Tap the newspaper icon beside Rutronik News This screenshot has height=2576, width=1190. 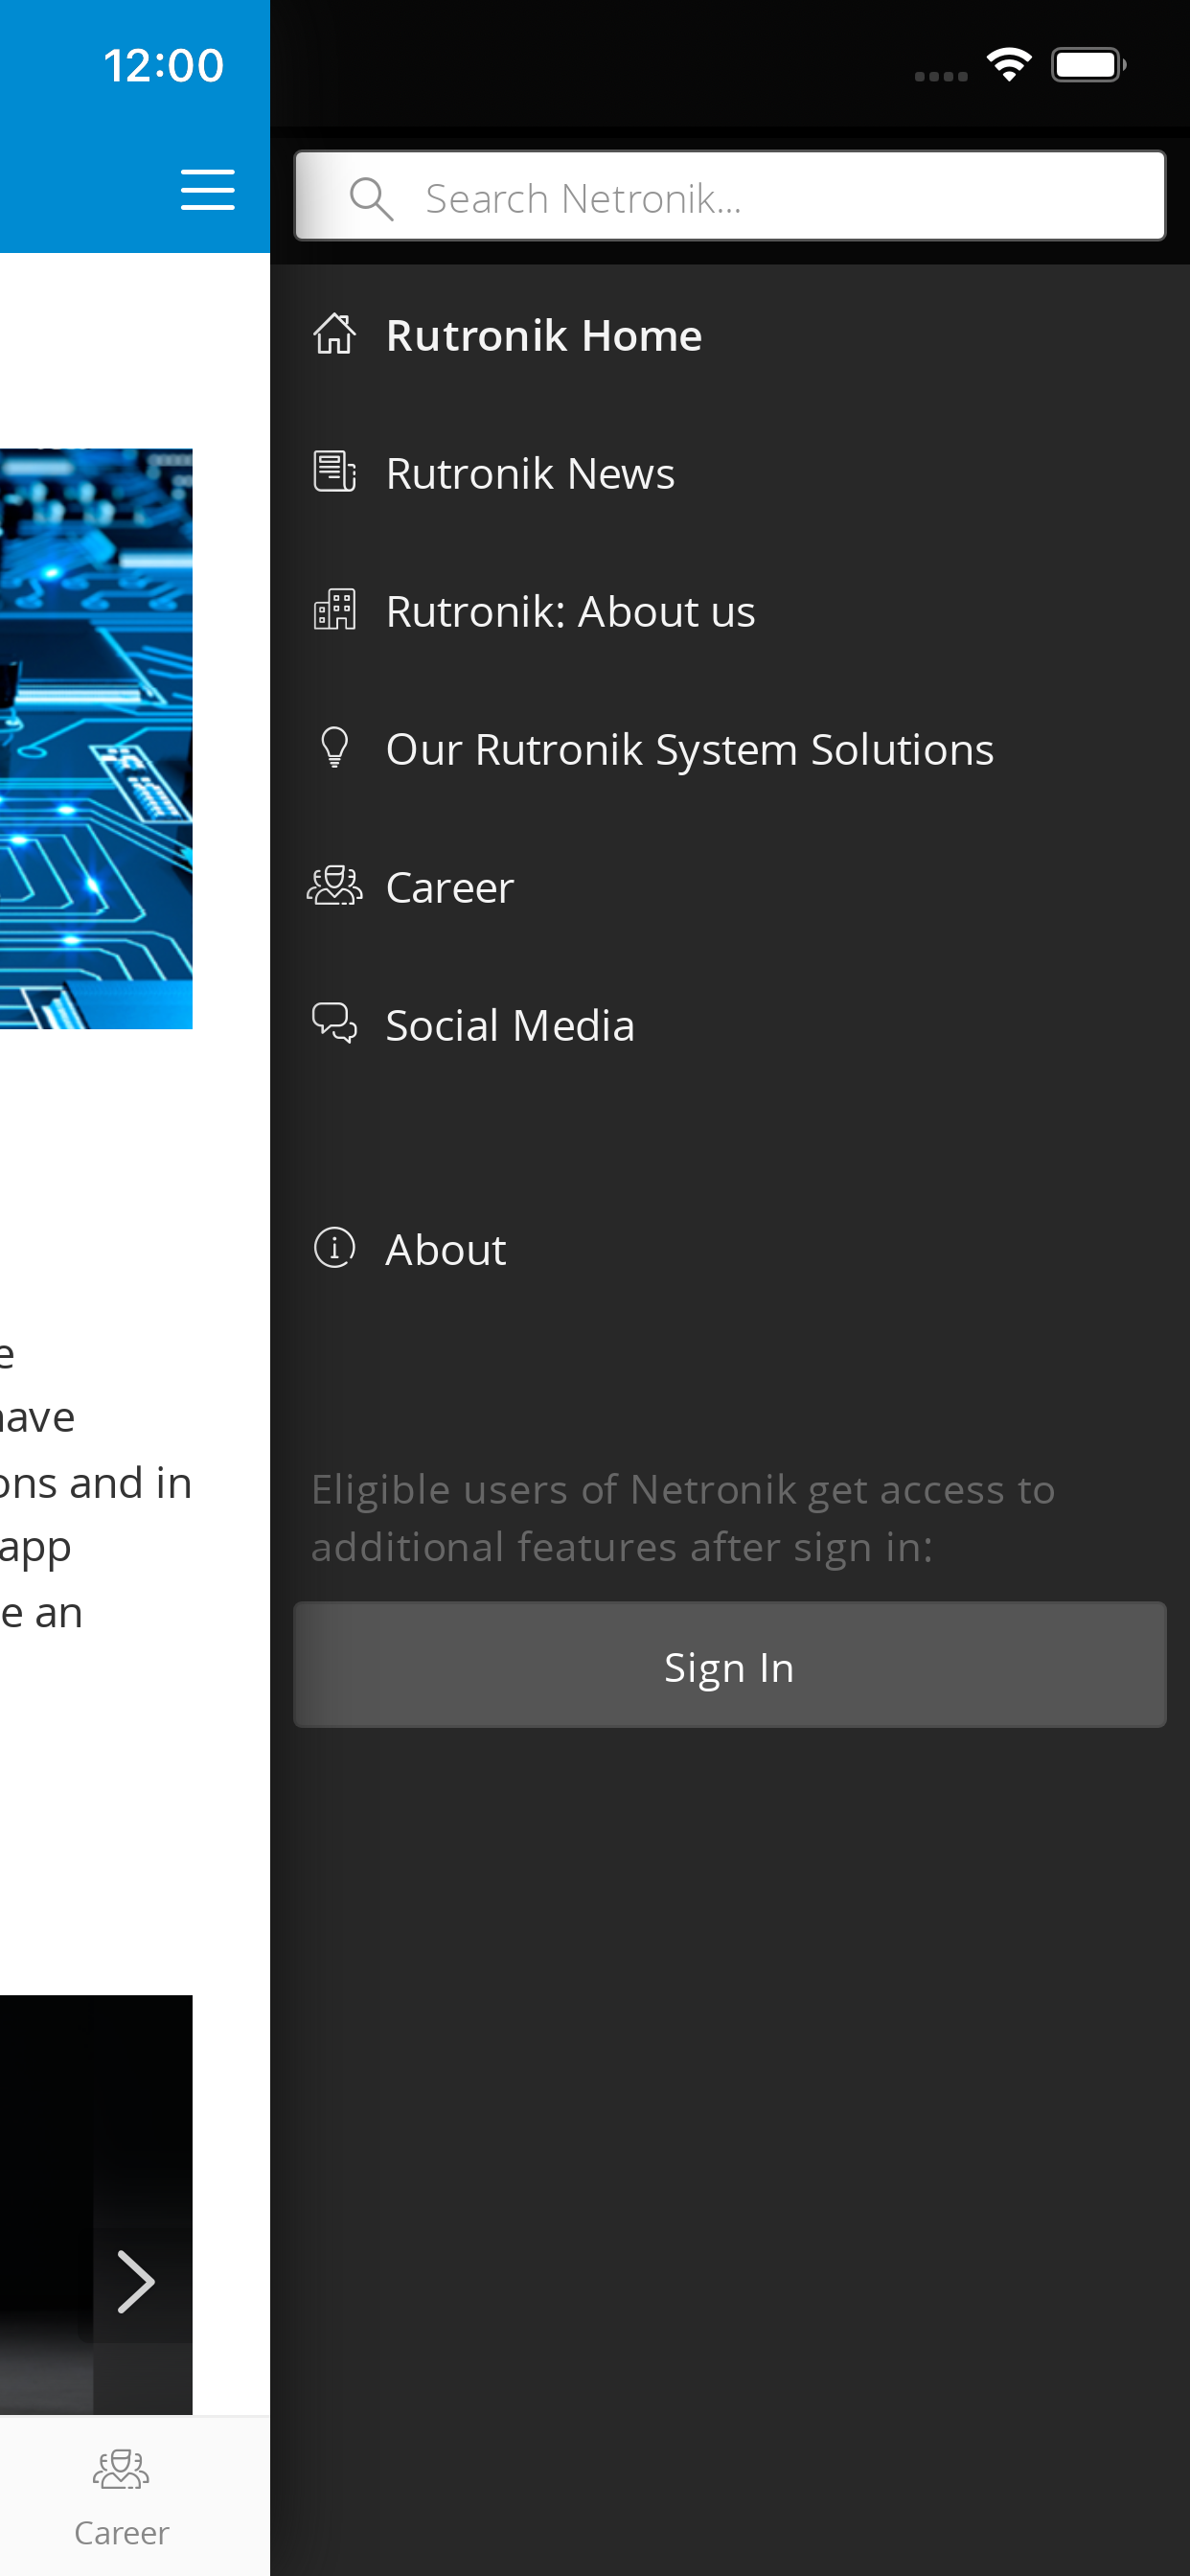click(334, 472)
